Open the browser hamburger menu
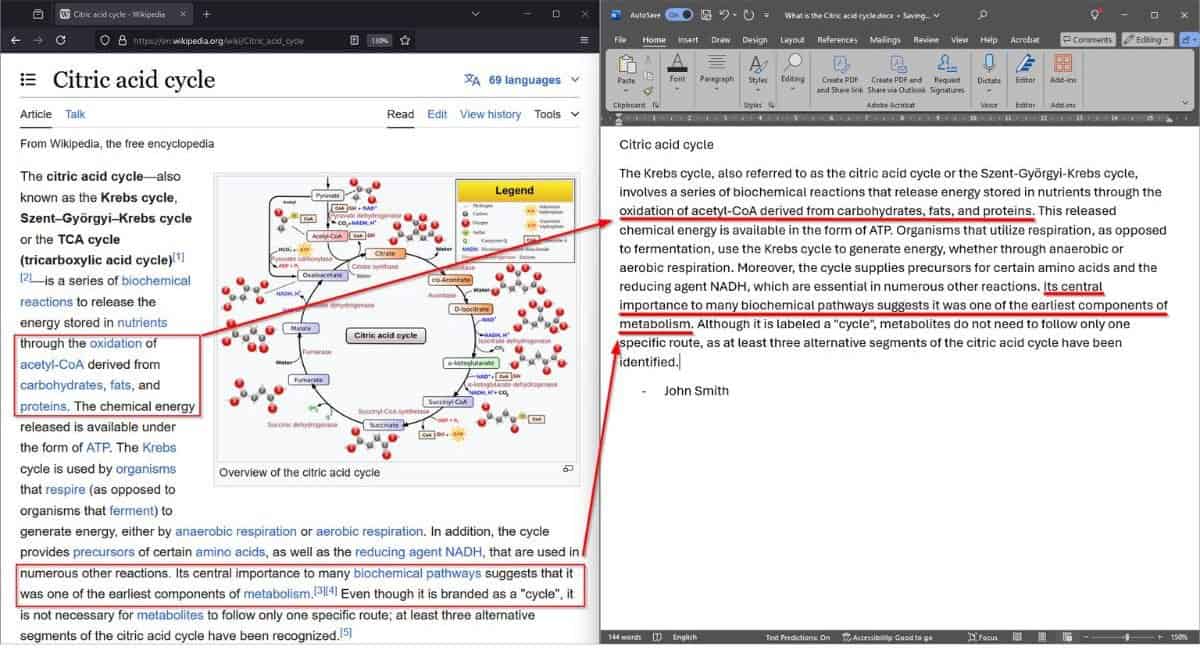 pos(584,40)
